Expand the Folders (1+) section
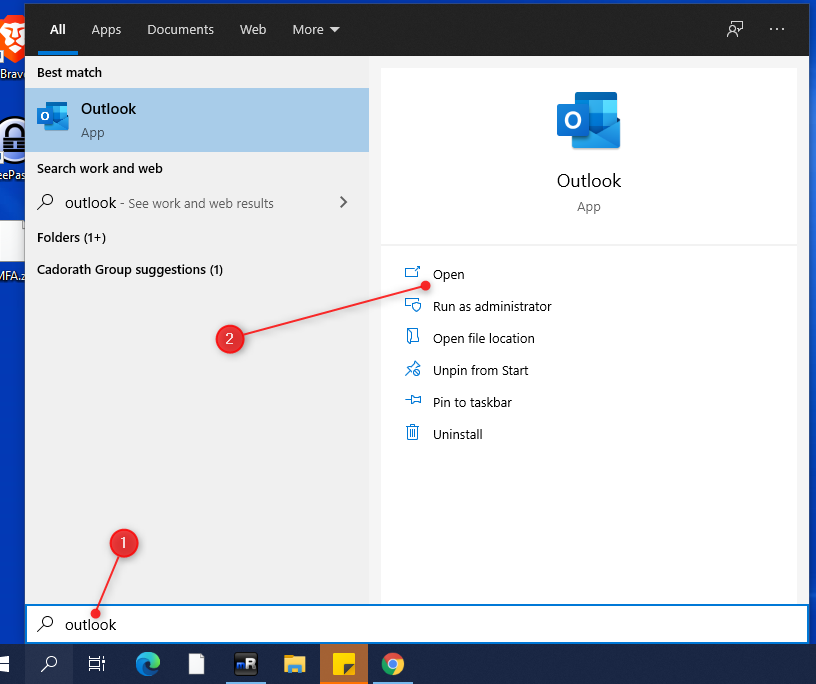Screen dimensions: 816x684 click(71, 237)
